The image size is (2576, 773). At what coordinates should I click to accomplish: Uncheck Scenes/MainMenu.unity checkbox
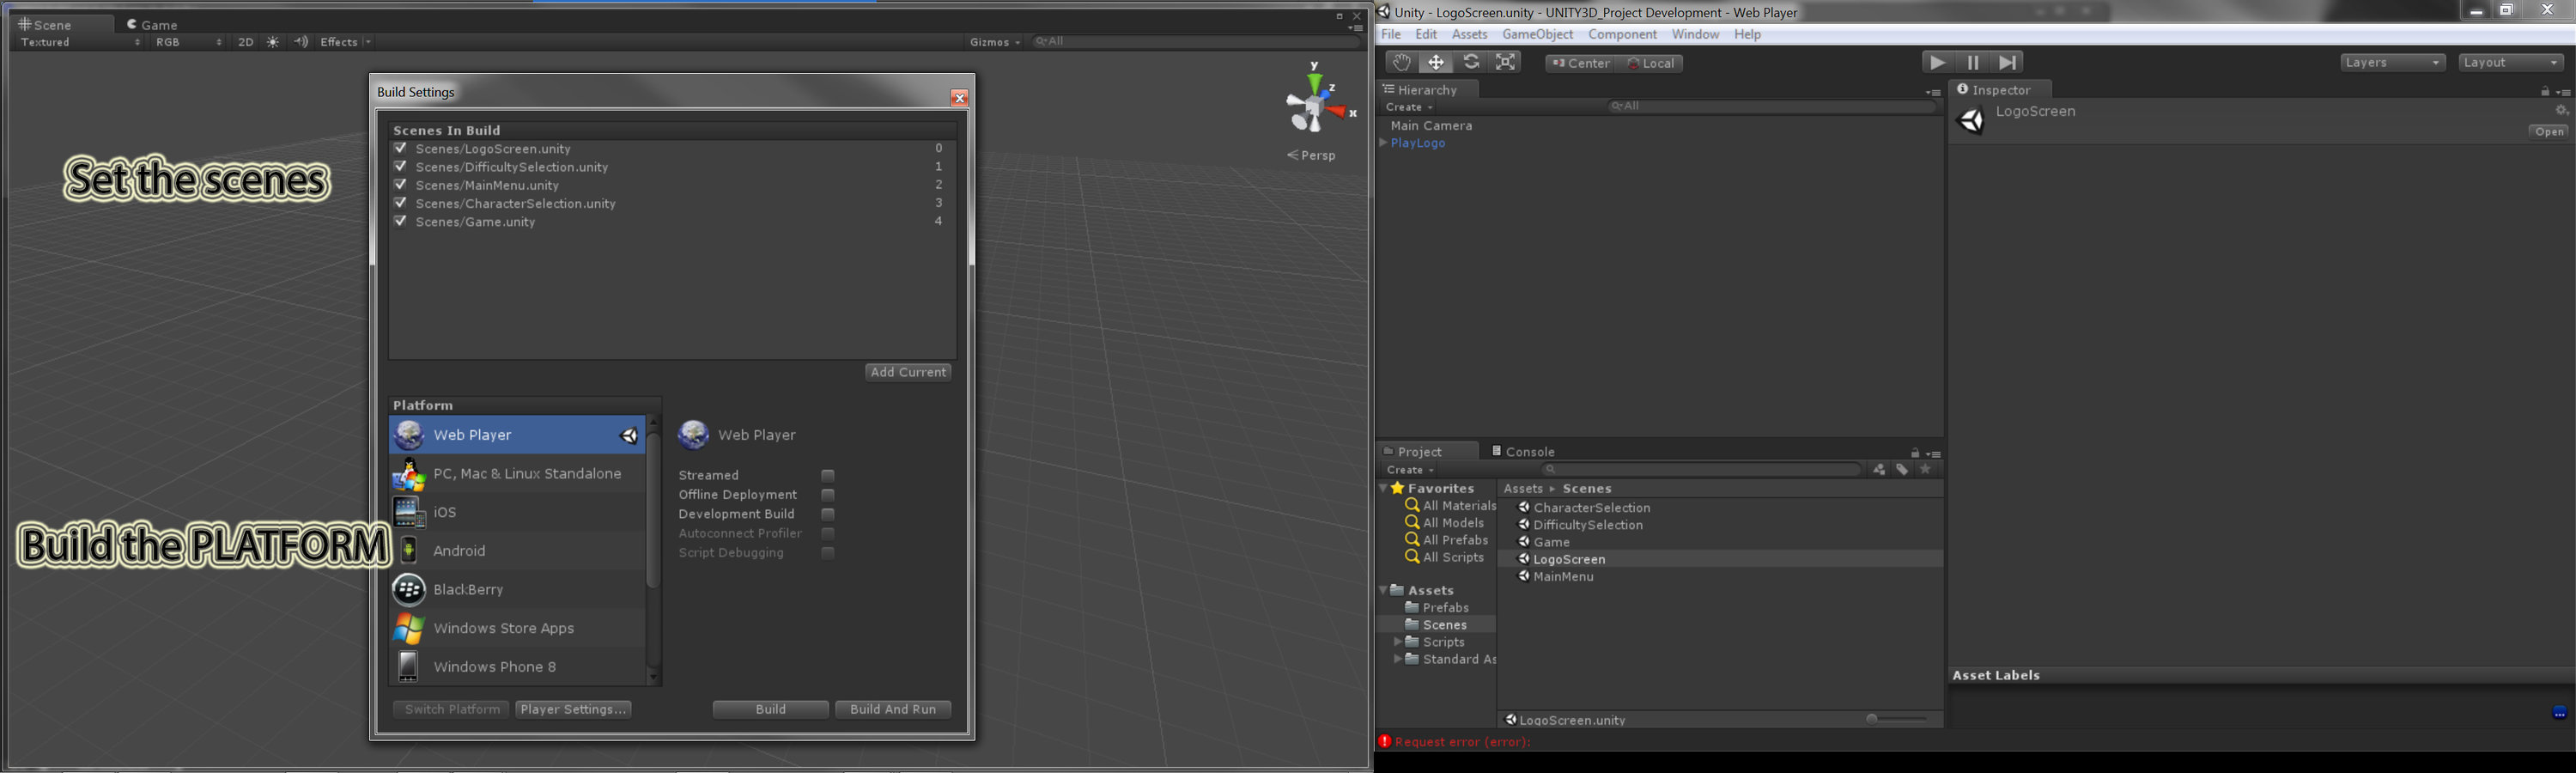(x=401, y=185)
